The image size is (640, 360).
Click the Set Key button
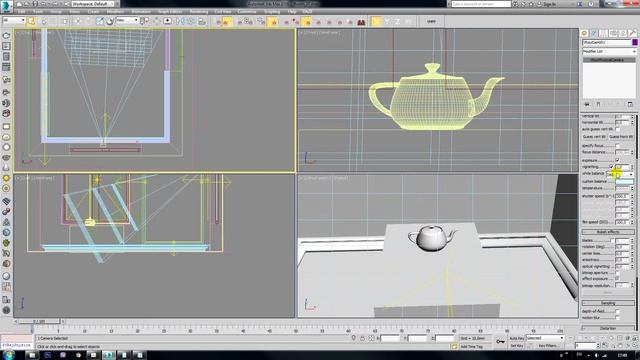(x=516, y=346)
